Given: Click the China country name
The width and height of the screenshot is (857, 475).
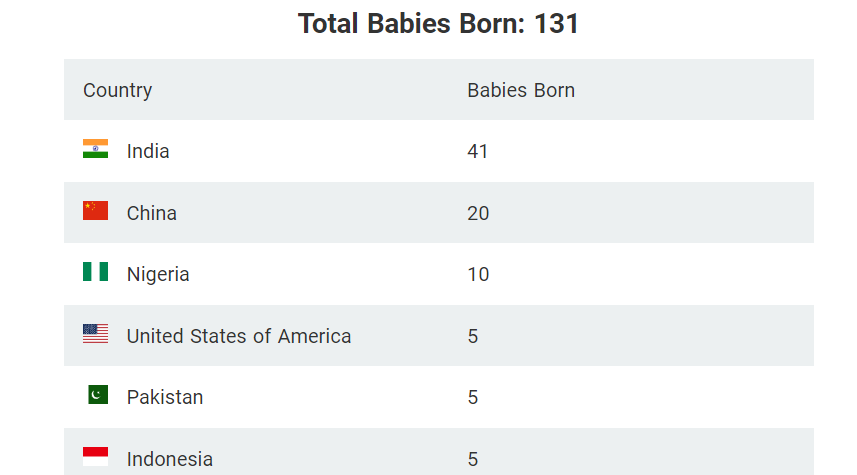Looking at the screenshot, I should pos(151,213).
